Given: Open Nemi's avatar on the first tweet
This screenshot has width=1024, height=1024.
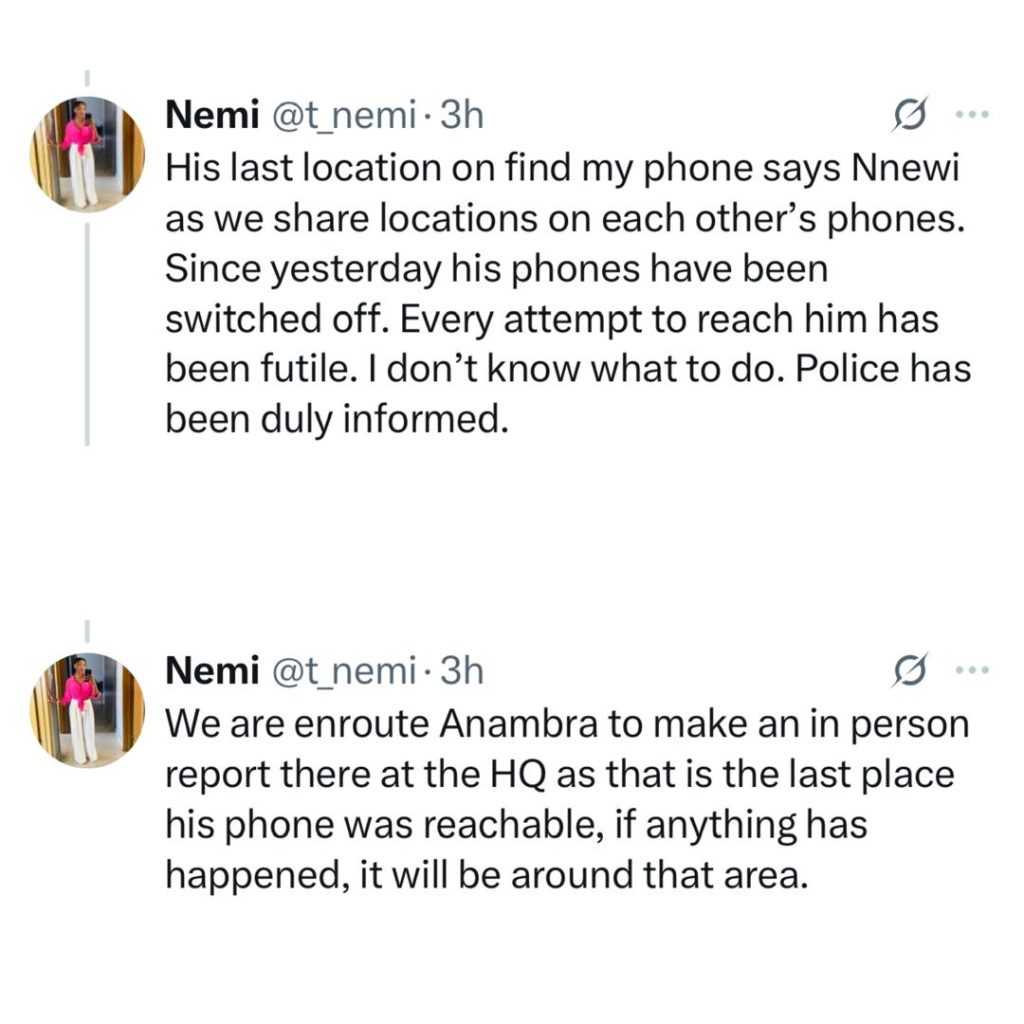Looking at the screenshot, I should tap(86, 156).
